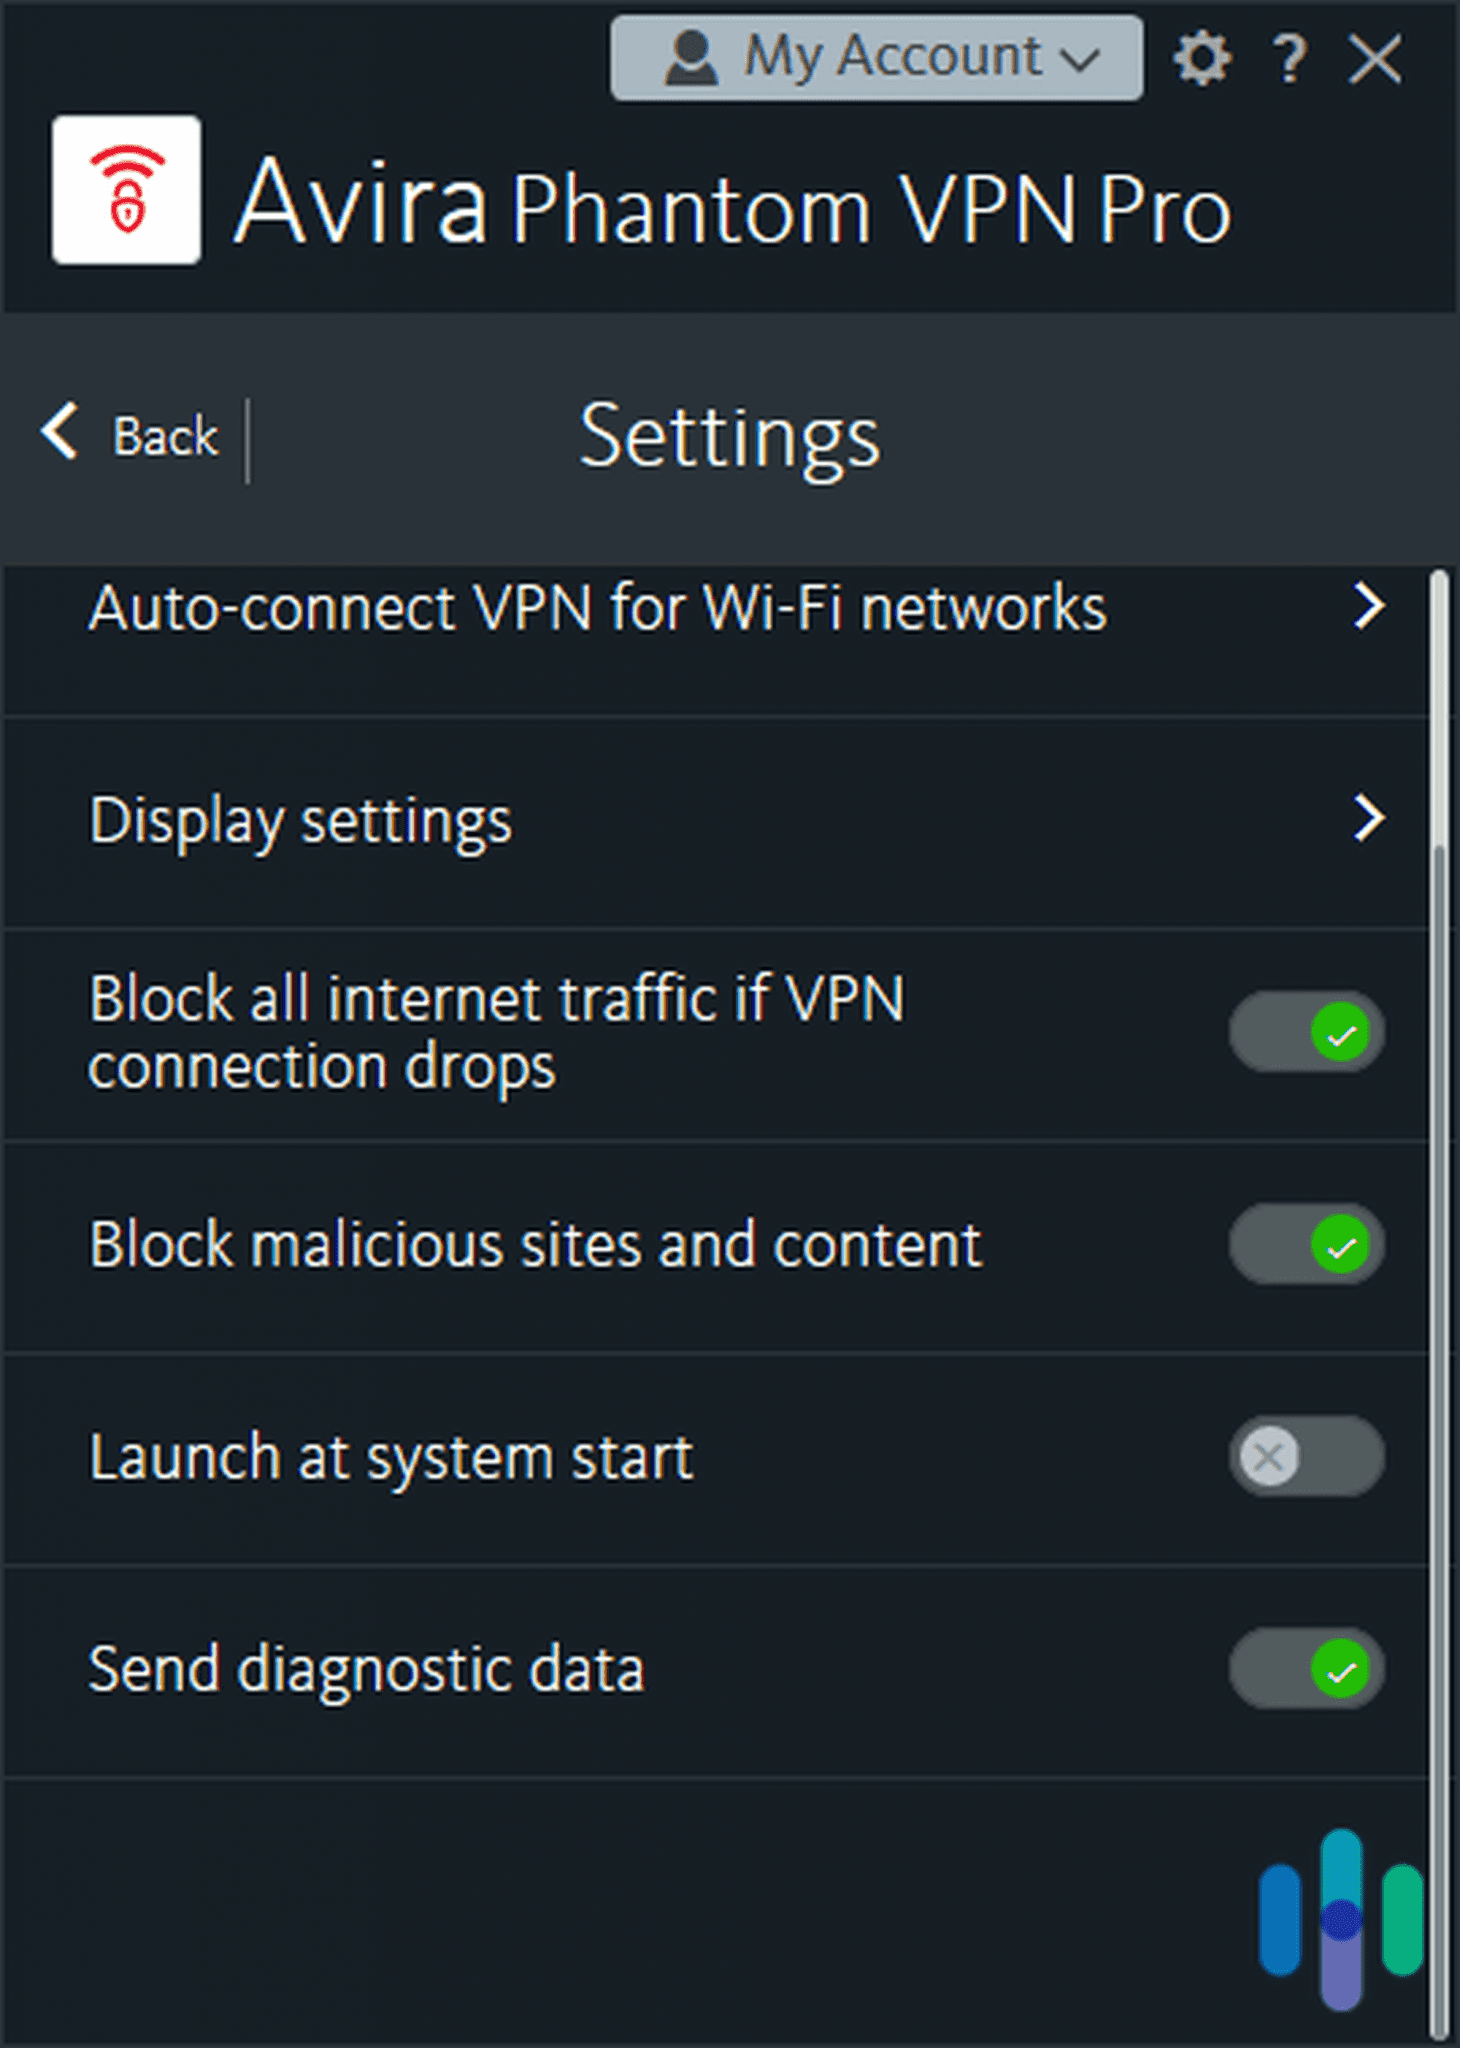Click the X icon inside Launch at system start toggle

coord(1268,1457)
